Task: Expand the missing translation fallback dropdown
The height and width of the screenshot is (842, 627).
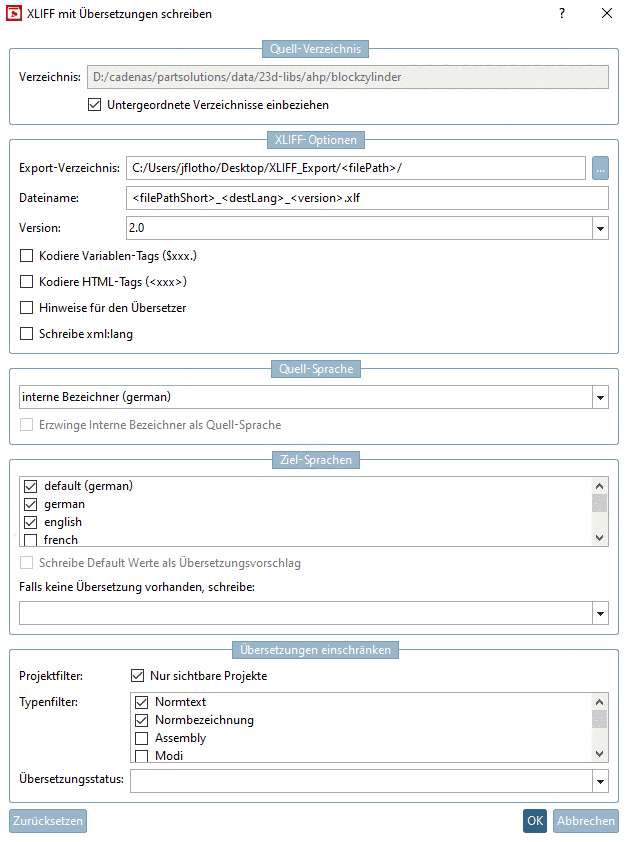Action: tap(599, 613)
